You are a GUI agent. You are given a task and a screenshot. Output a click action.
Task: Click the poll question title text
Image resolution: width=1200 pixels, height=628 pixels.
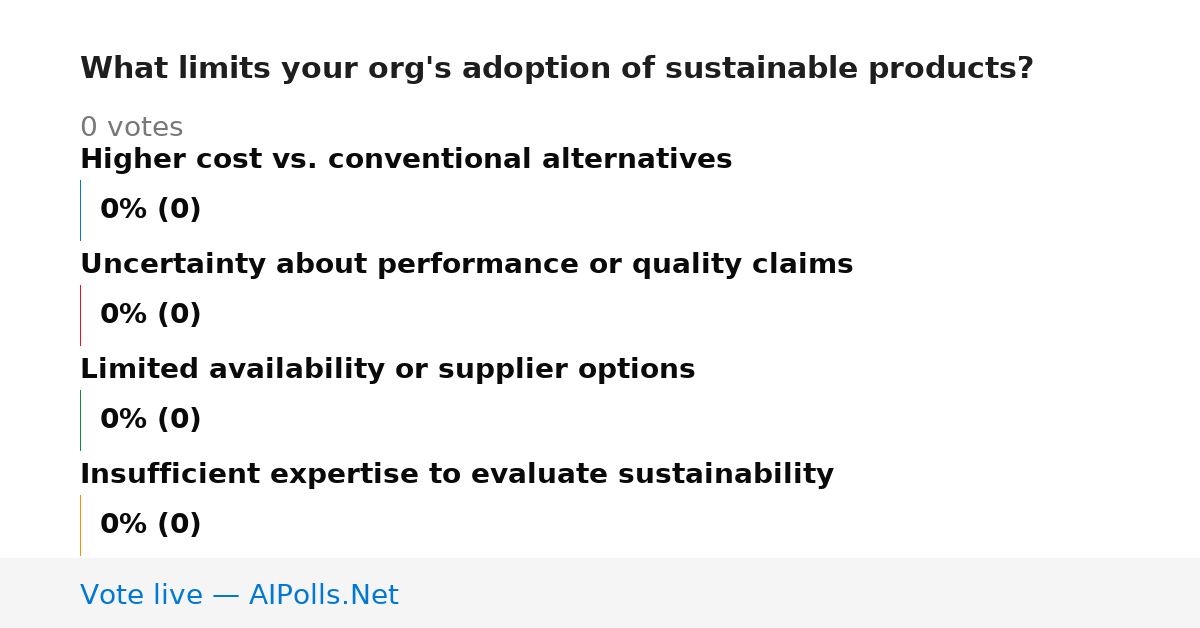557,69
